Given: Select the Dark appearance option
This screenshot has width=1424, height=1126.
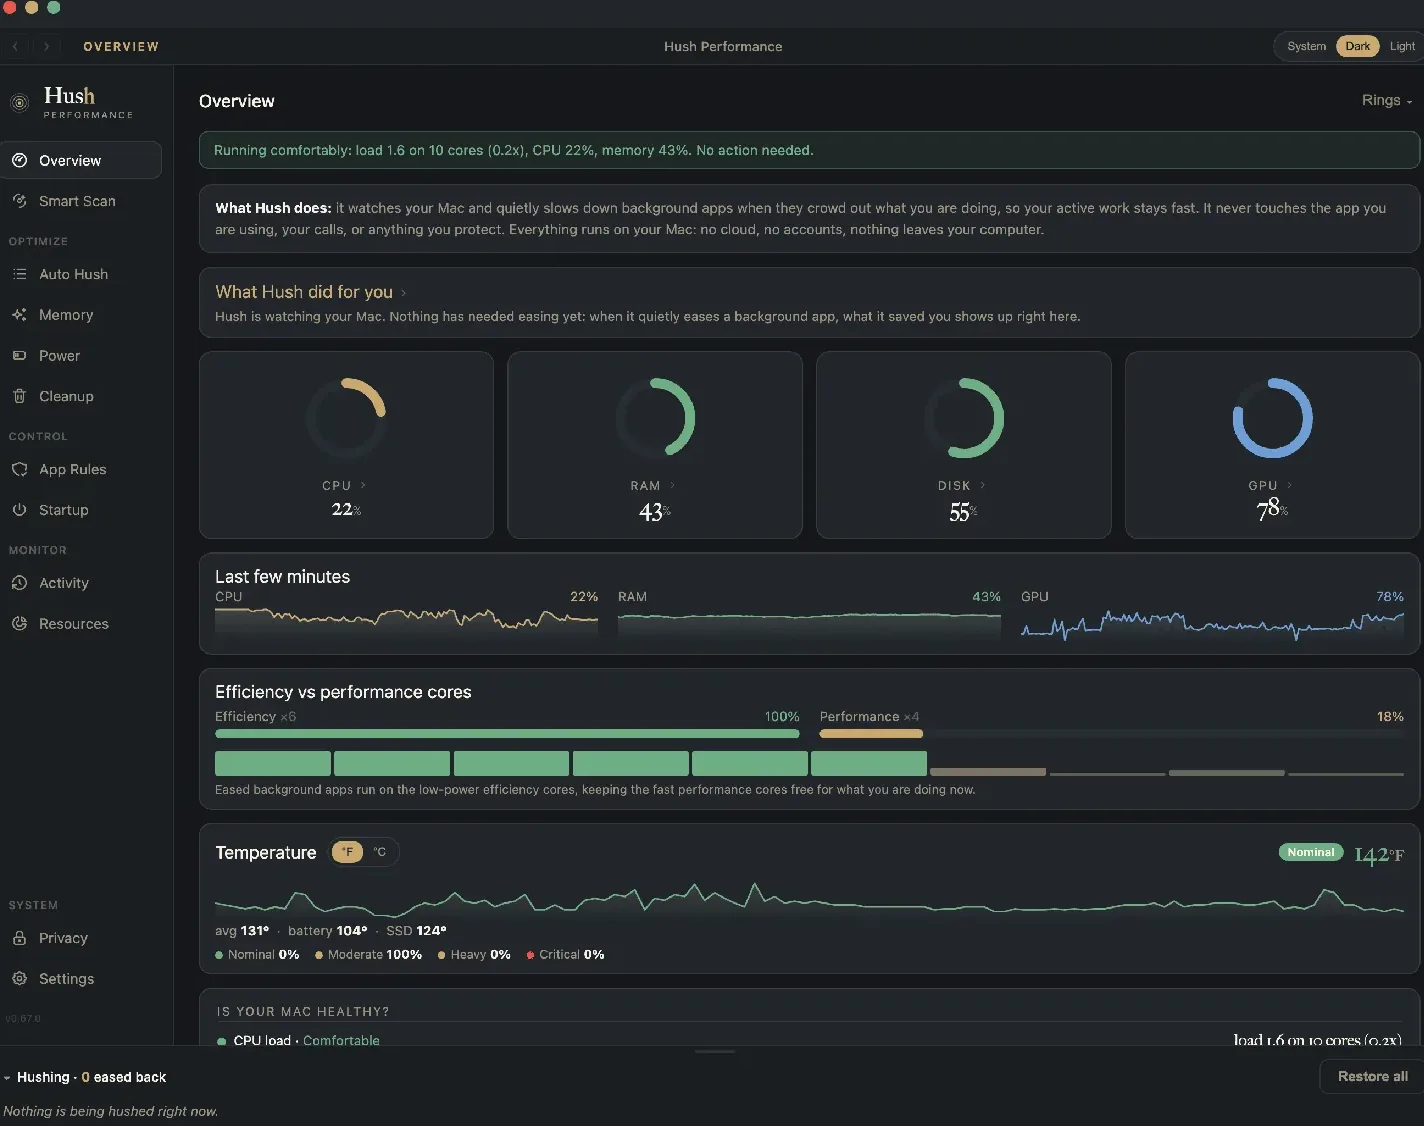Looking at the screenshot, I should tap(1357, 46).
